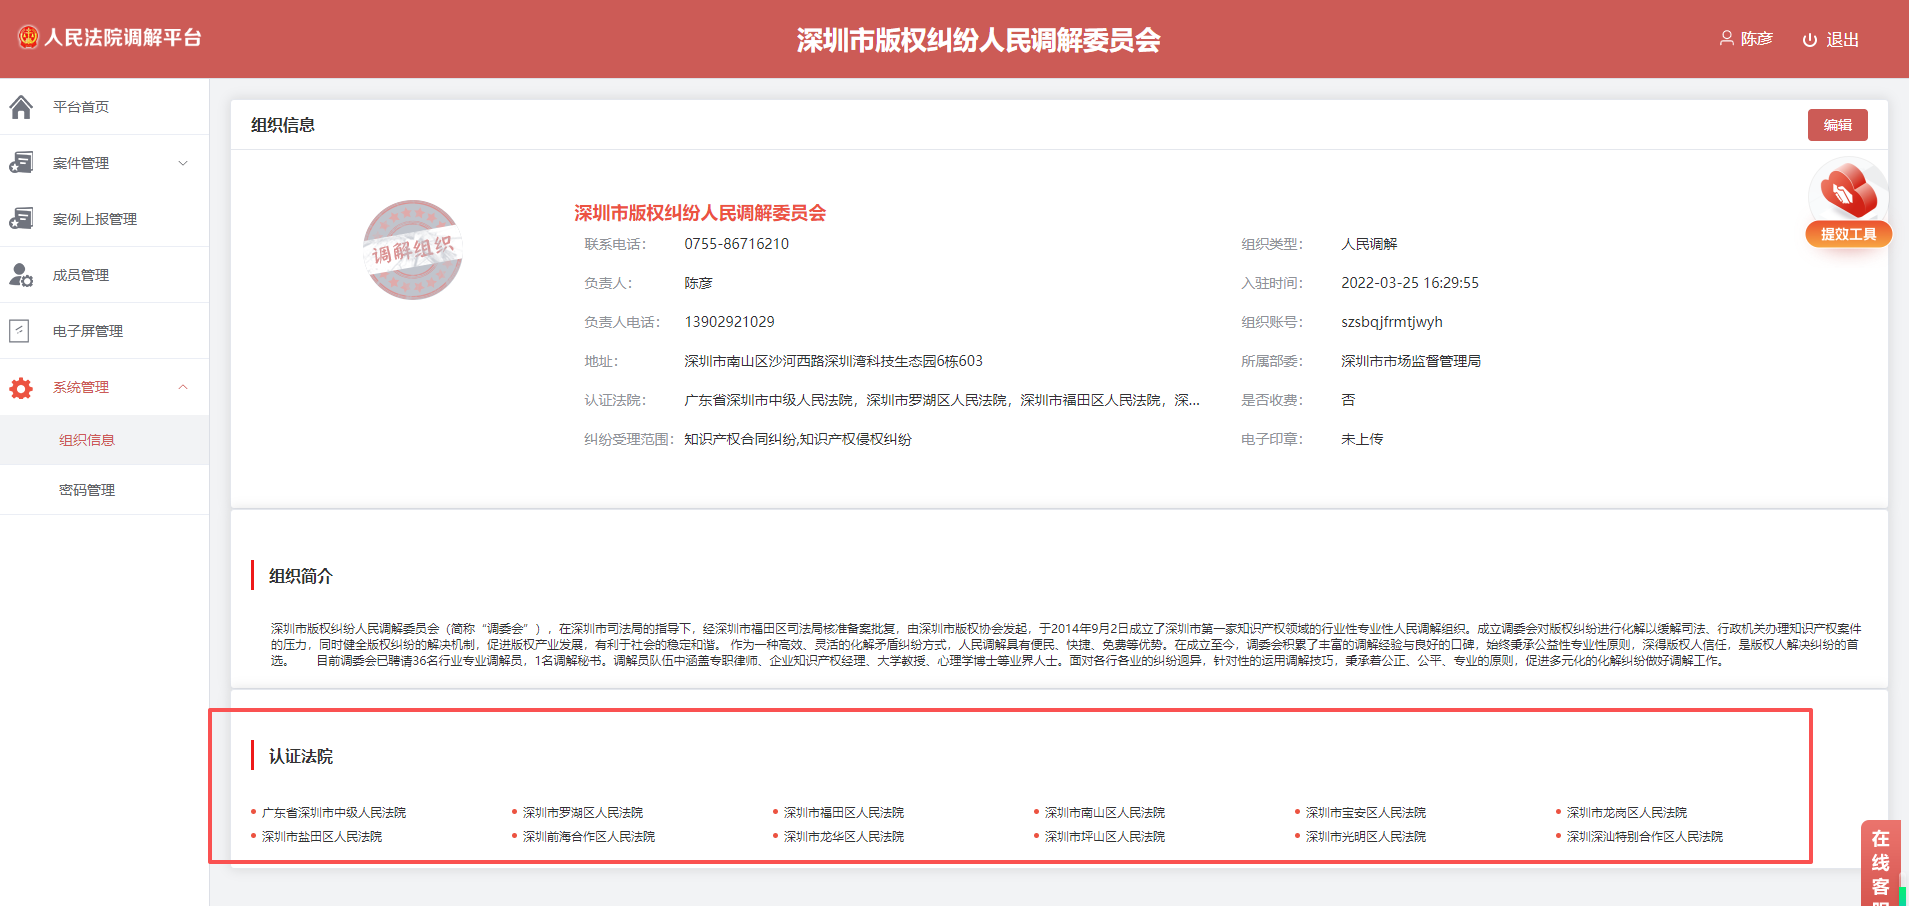This screenshot has height=906, width=1909.
Task: Click the 系统管理 gear icon
Action: pos(21,388)
